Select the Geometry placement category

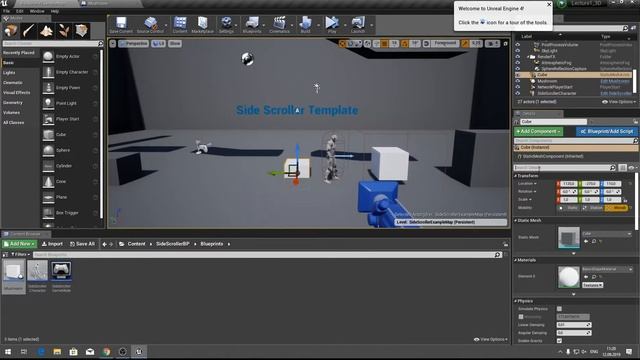coord(13,103)
